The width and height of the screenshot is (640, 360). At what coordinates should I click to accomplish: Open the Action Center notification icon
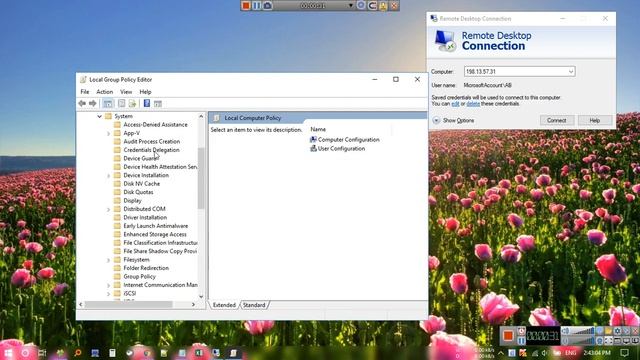coord(624,353)
